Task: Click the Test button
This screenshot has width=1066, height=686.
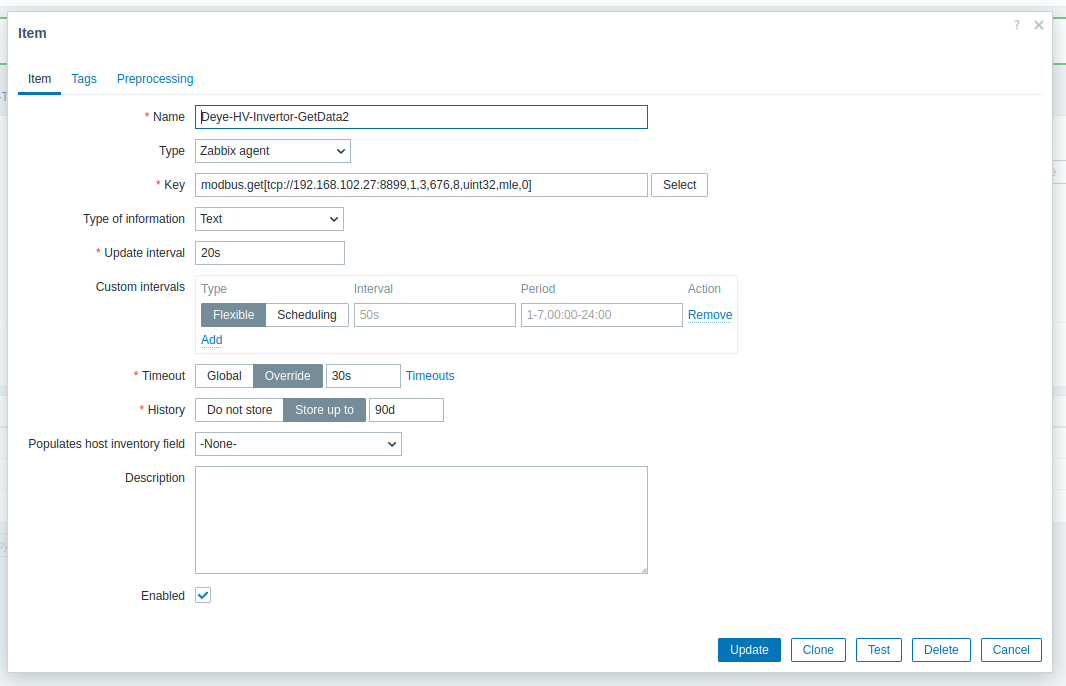Action: tap(878, 650)
